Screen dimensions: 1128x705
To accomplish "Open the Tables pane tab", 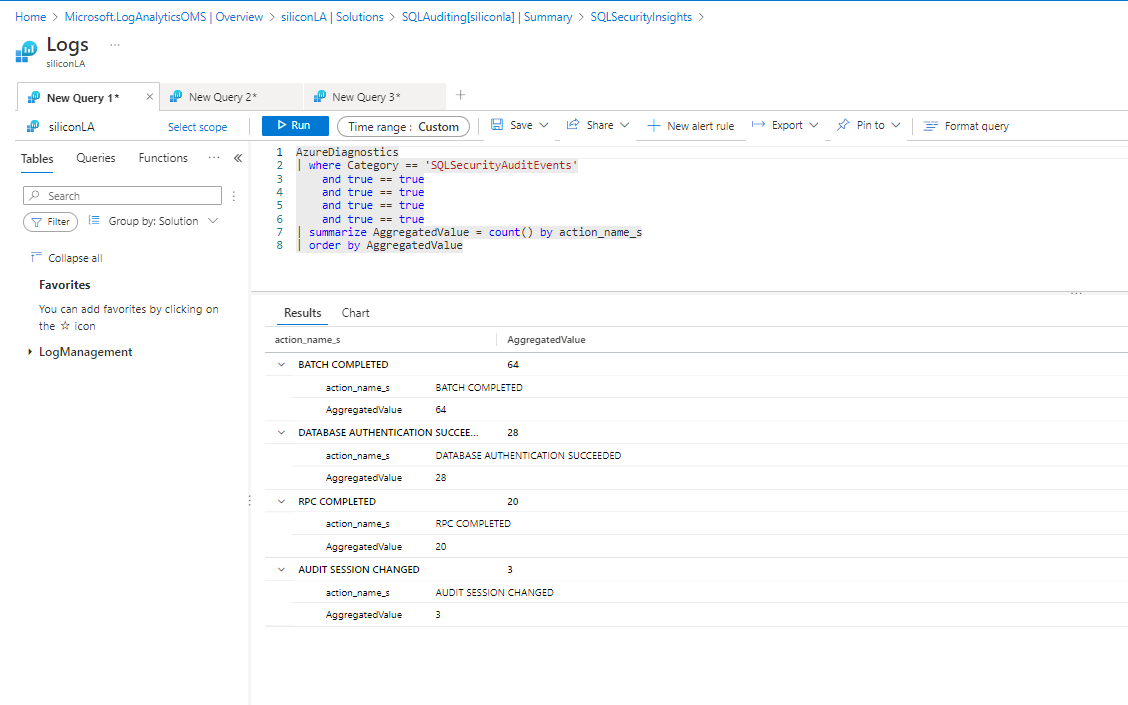I will tap(37, 159).
